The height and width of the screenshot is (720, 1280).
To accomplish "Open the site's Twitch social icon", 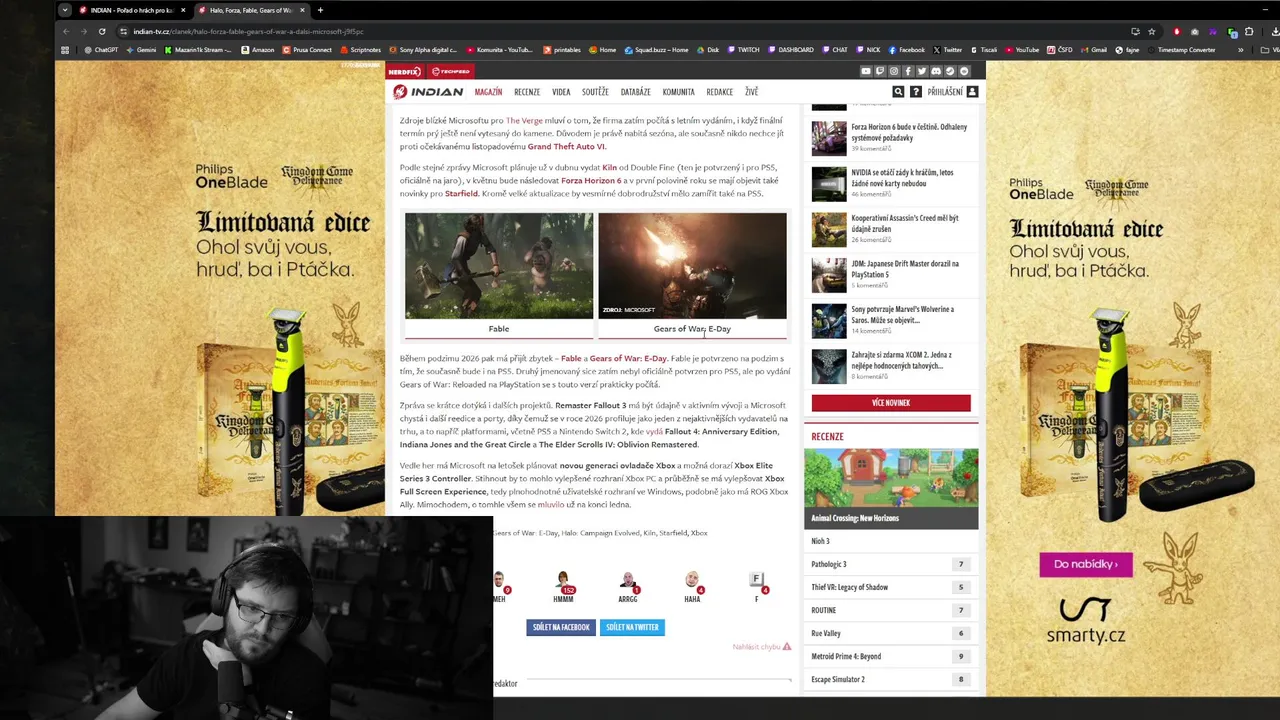I will click(880, 71).
